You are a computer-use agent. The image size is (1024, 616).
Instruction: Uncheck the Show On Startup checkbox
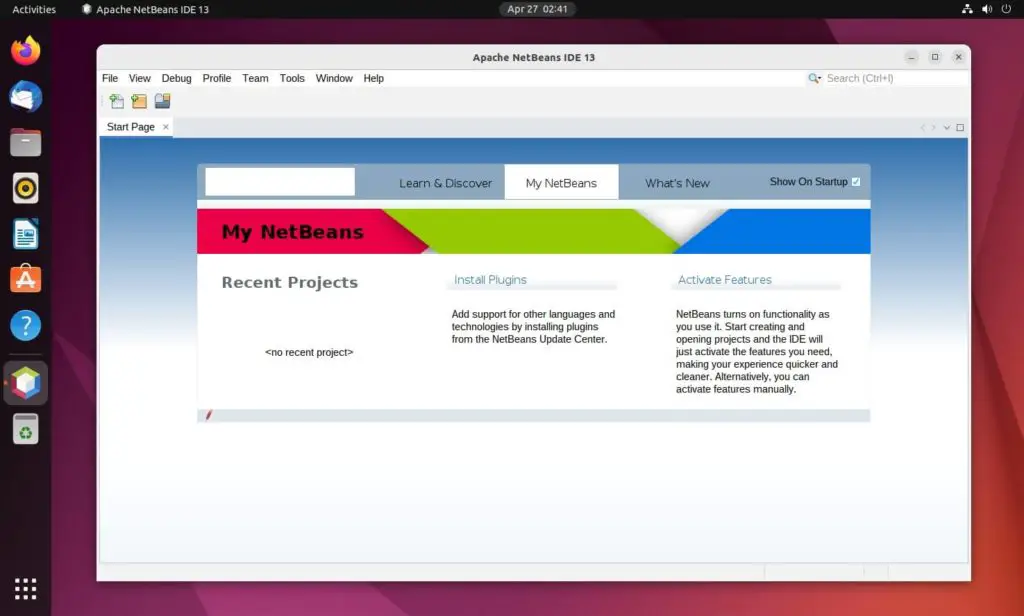tap(856, 182)
